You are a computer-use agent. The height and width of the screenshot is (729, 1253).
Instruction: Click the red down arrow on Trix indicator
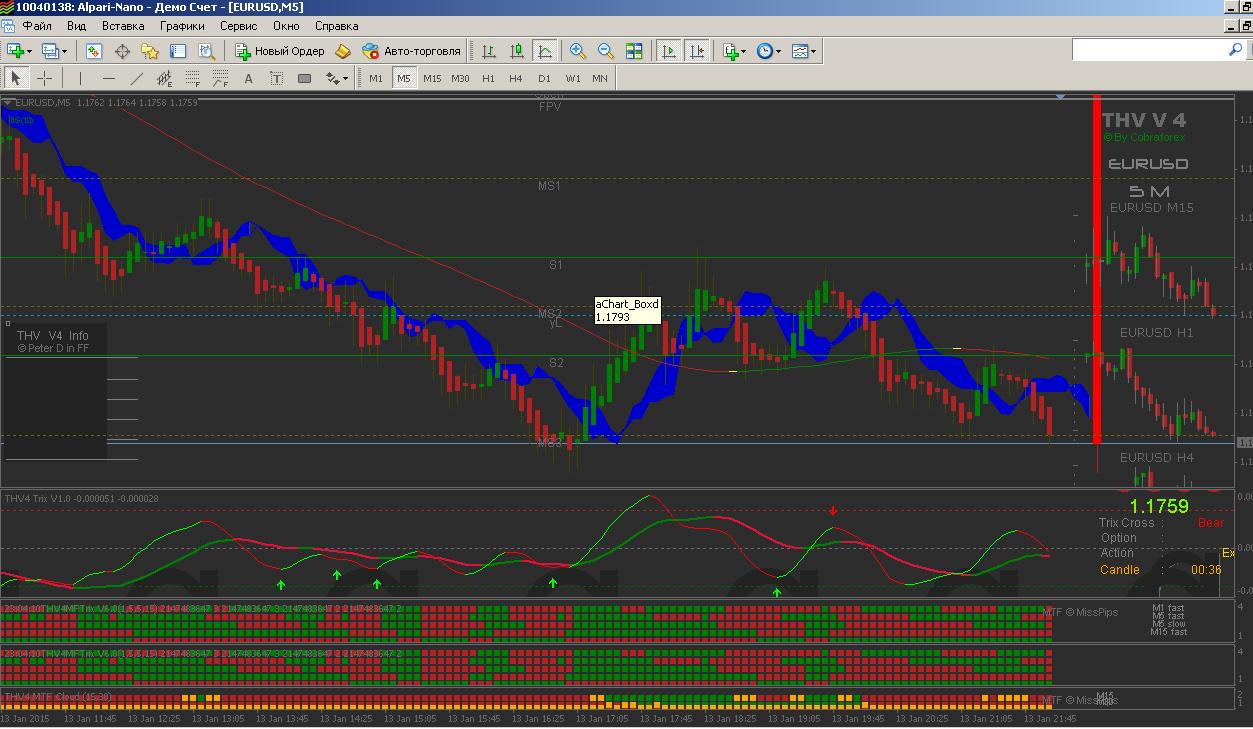coord(833,512)
